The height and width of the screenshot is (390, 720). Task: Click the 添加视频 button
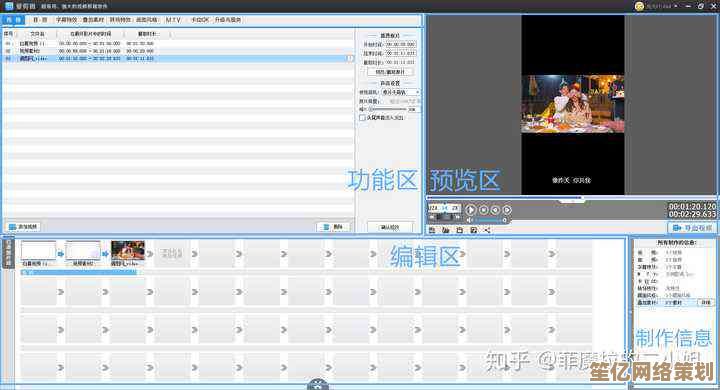pyautogui.click(x=23, y=227)
